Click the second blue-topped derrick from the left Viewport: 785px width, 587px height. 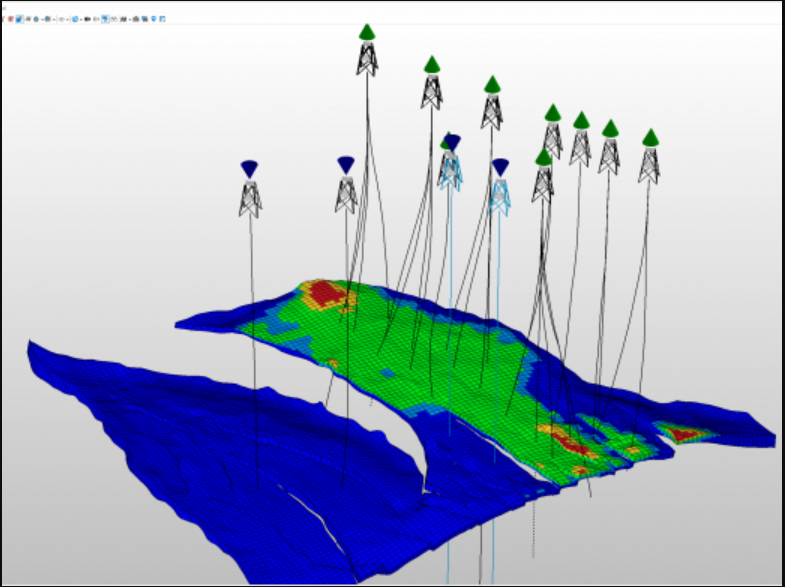point(345,190)
